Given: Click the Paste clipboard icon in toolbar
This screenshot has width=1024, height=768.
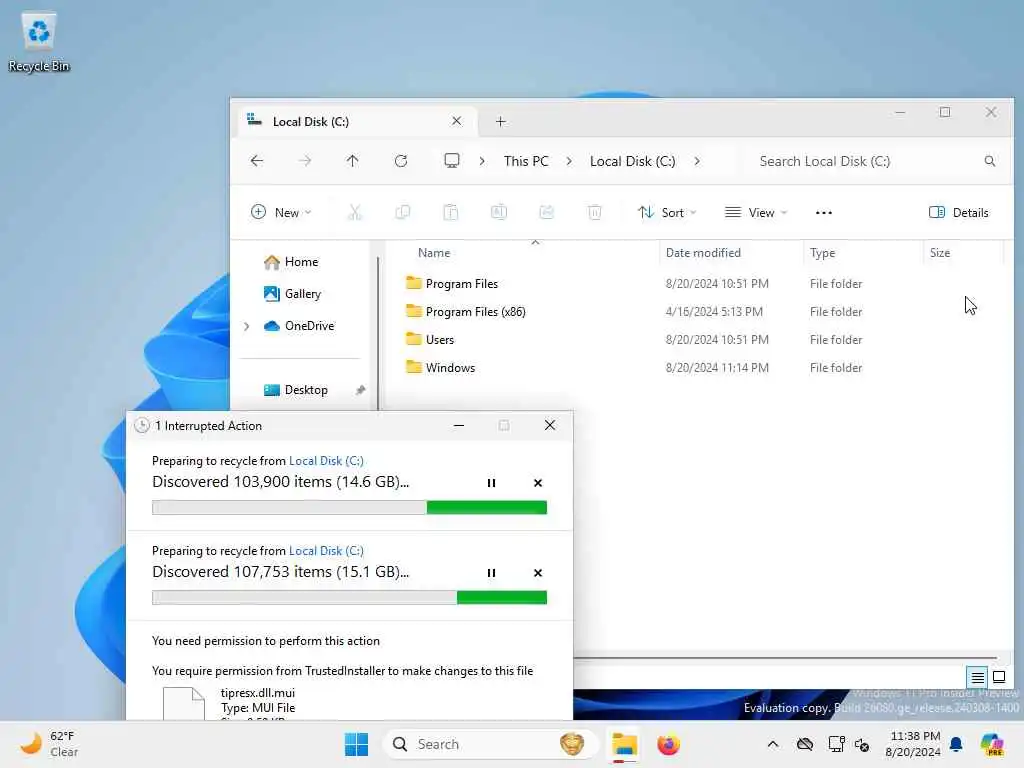Looking at the screenshot, I should pos(451,212).
